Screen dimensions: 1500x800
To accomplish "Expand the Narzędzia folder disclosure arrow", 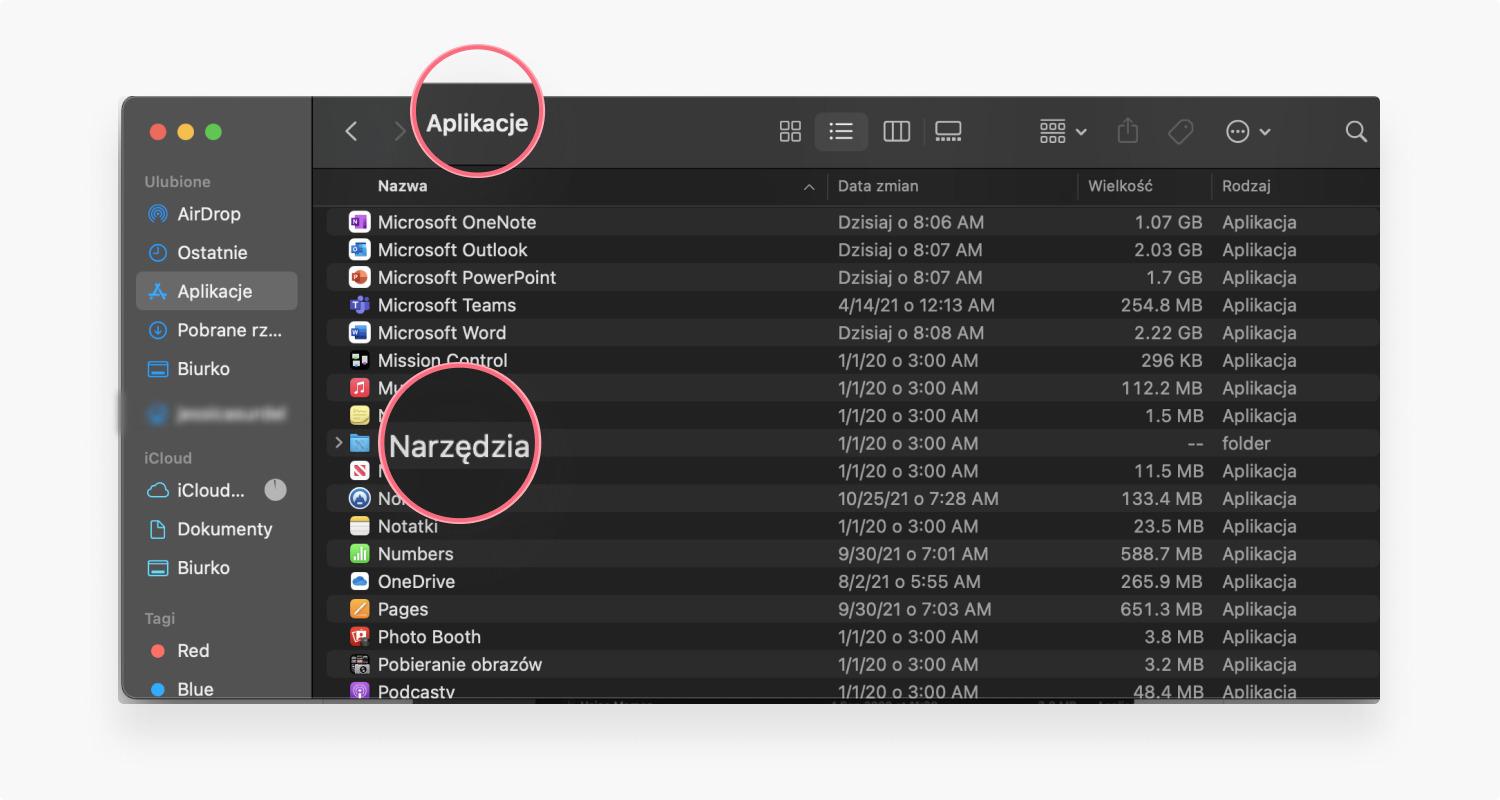I will coord(338,442).
